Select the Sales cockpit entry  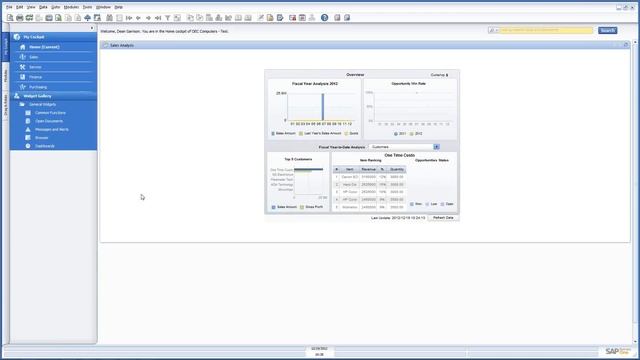[33, 57]
